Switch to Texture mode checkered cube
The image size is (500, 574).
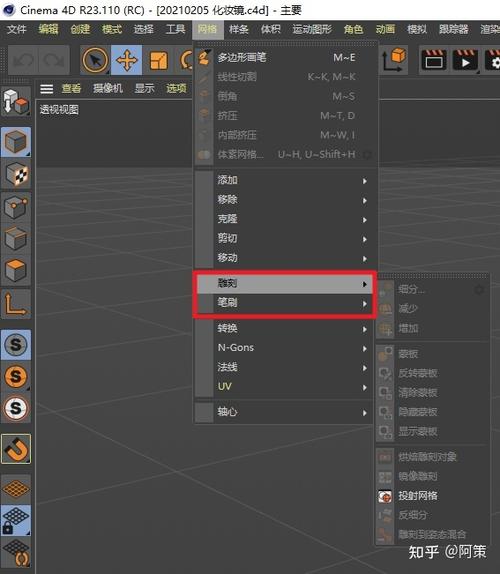16,174
